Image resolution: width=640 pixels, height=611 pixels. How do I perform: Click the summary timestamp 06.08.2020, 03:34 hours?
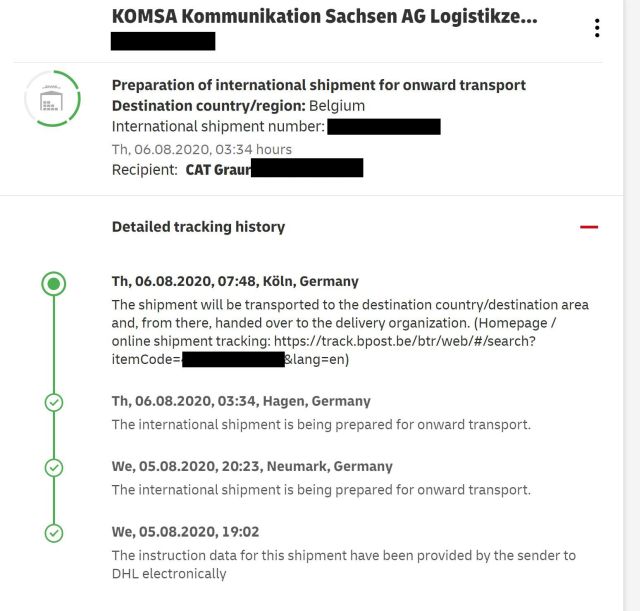(x=202, y=149)
